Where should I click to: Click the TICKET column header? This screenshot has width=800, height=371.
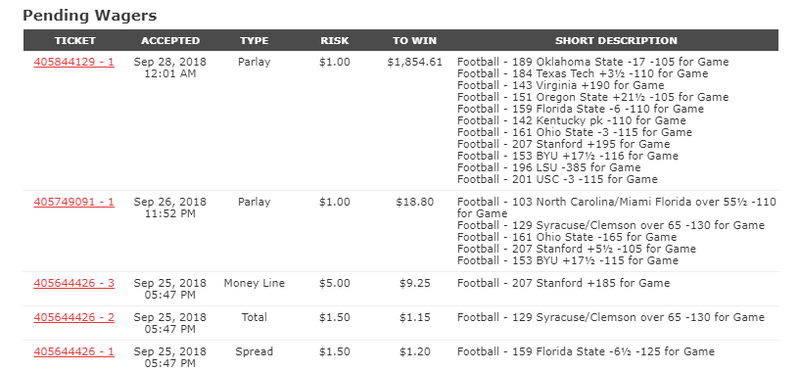point(75,41)
